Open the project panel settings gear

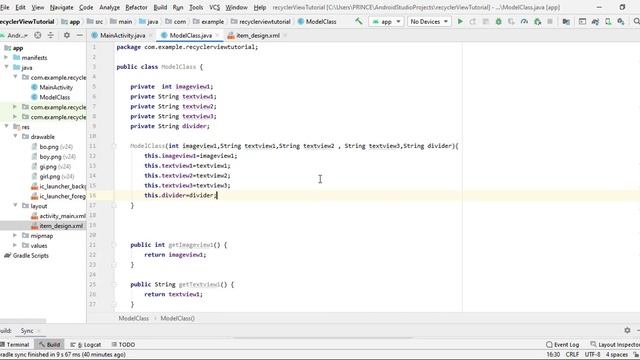point(67,36)
